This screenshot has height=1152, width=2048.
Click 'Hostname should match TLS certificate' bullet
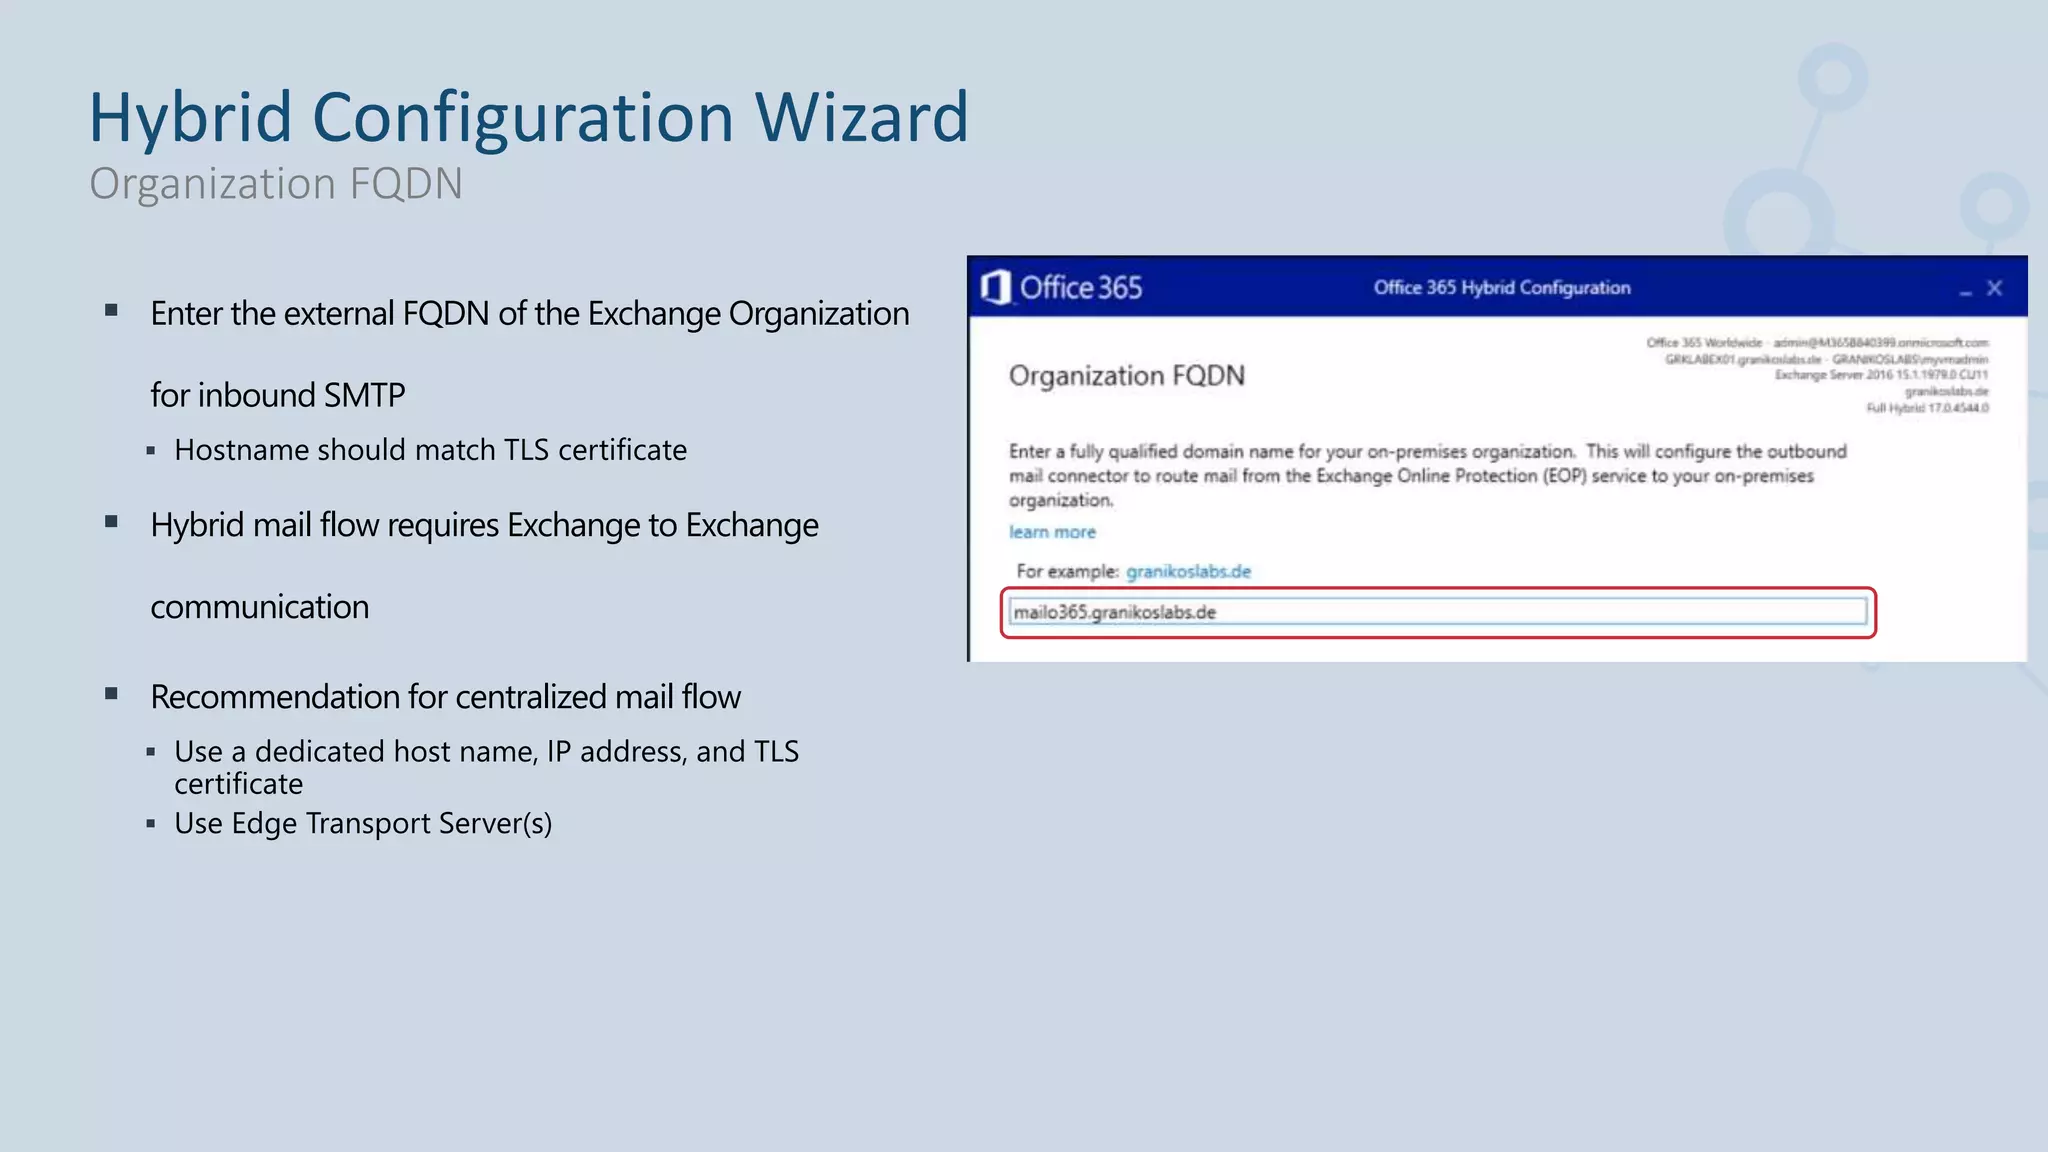click(x=430, y=450)
